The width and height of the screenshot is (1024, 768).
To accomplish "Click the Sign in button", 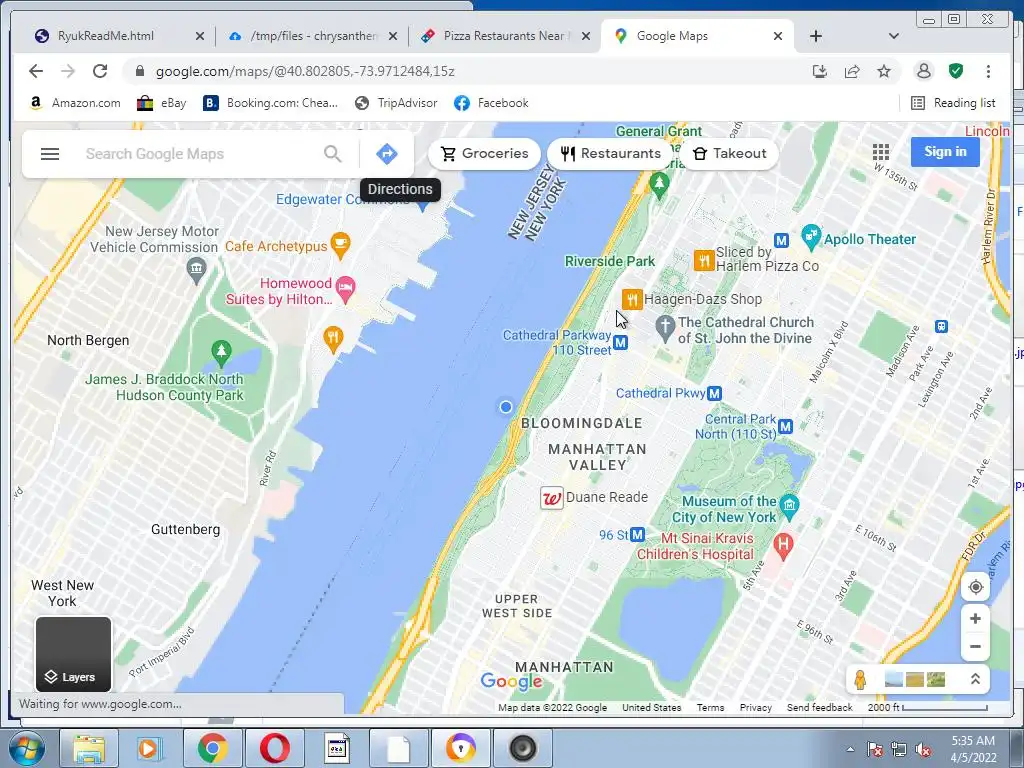I will coord(945,152).
